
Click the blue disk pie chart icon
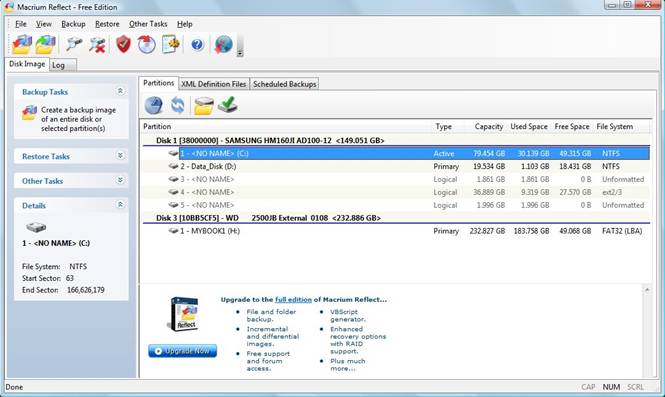click(x=154, y=105)
